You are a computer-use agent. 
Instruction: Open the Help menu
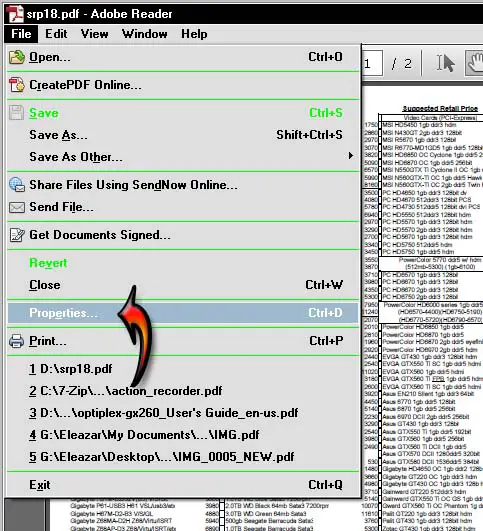[194, 34]
